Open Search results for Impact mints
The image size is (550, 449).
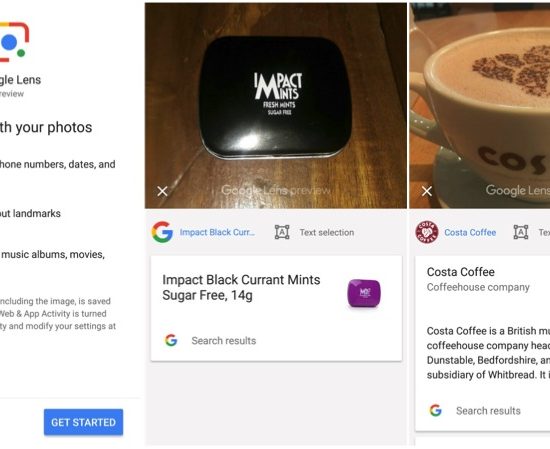(224, 341)
